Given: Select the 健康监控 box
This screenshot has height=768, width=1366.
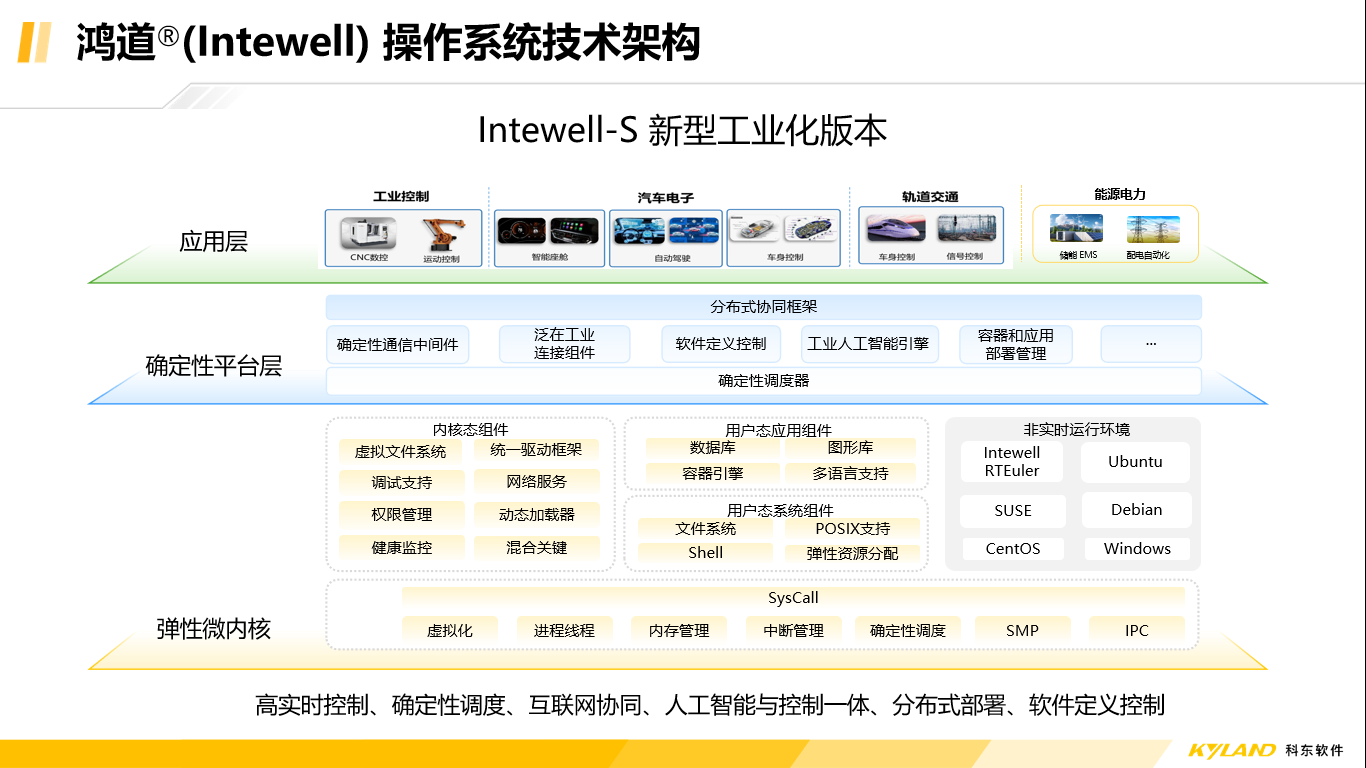Looking at the screenshot, I should tap(401, 548).
